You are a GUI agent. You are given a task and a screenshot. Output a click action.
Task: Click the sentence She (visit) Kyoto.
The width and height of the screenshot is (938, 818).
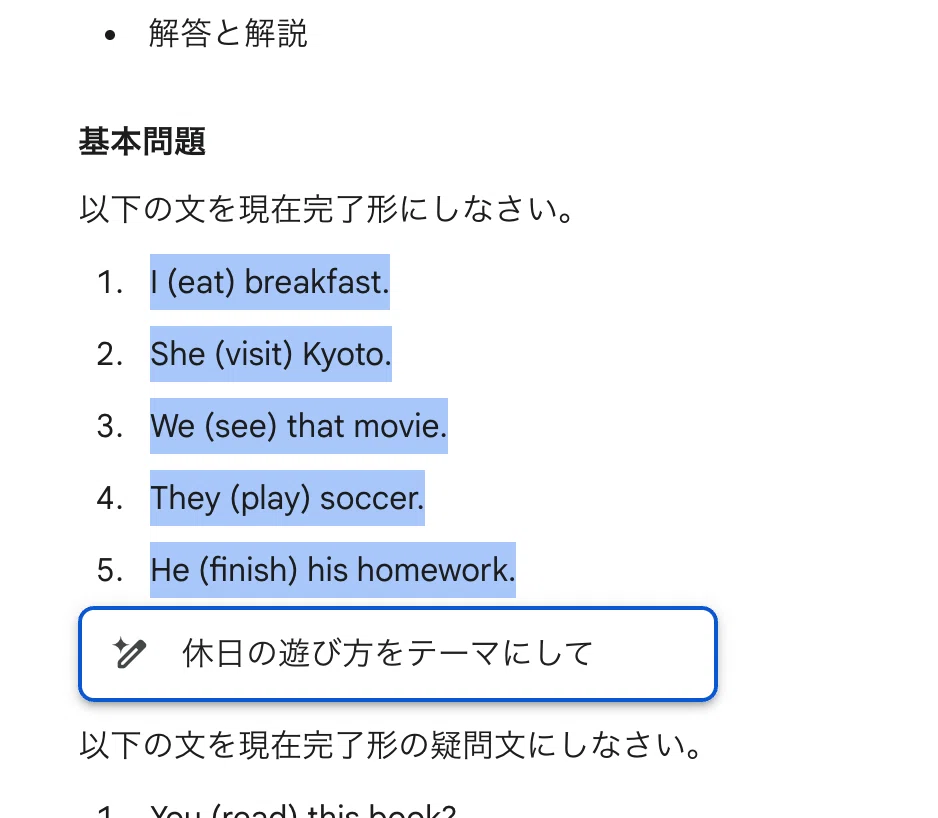click(x=271, y=354)
